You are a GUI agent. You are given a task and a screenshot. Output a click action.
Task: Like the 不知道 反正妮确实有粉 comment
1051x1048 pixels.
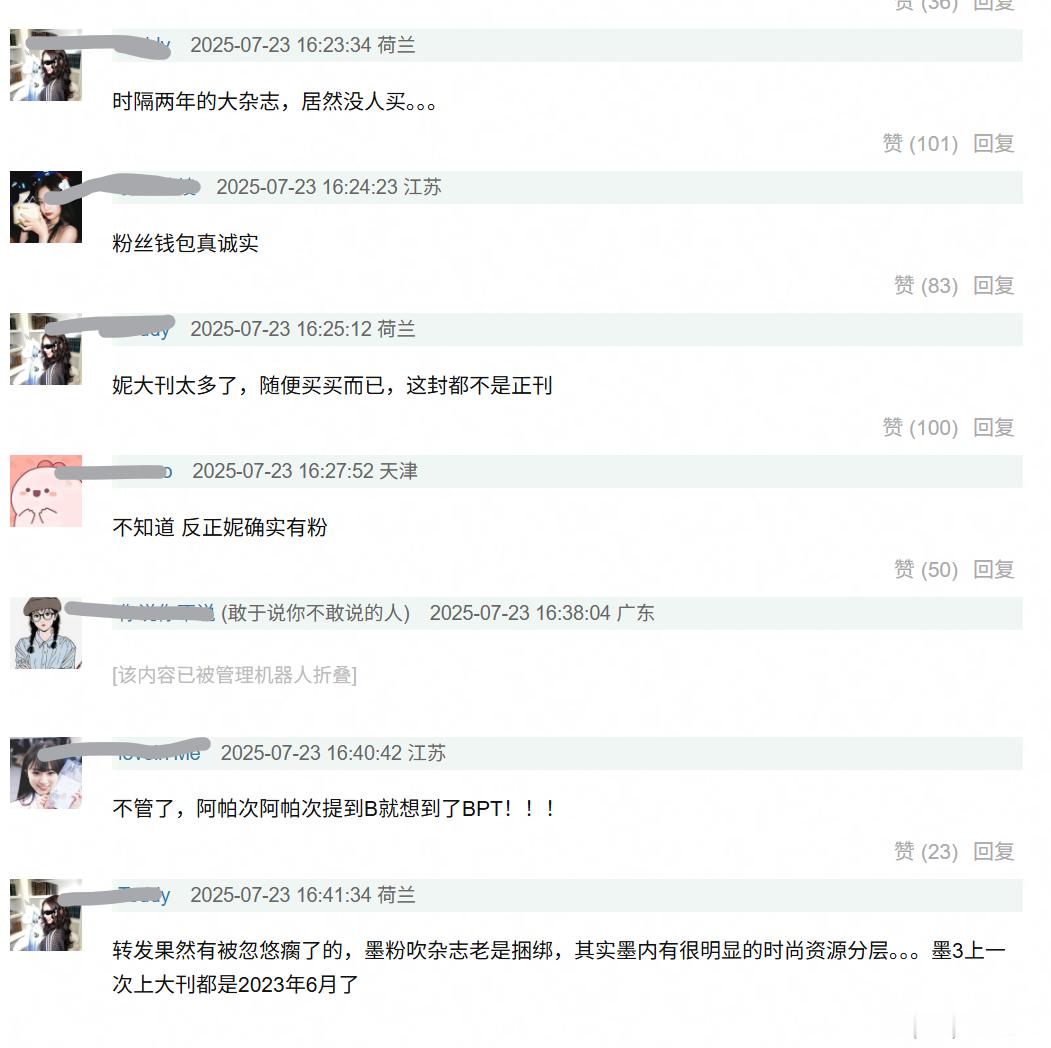coord(926,570)
